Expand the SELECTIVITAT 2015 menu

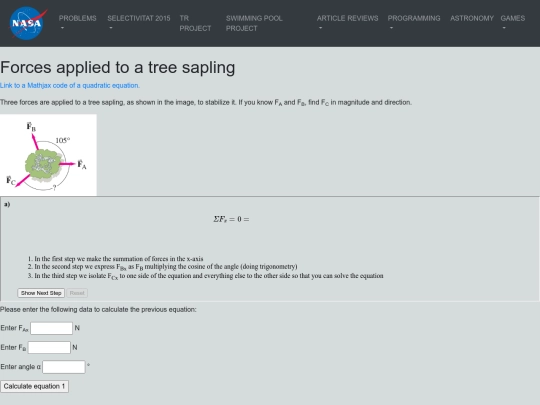[x=138, y=23]
